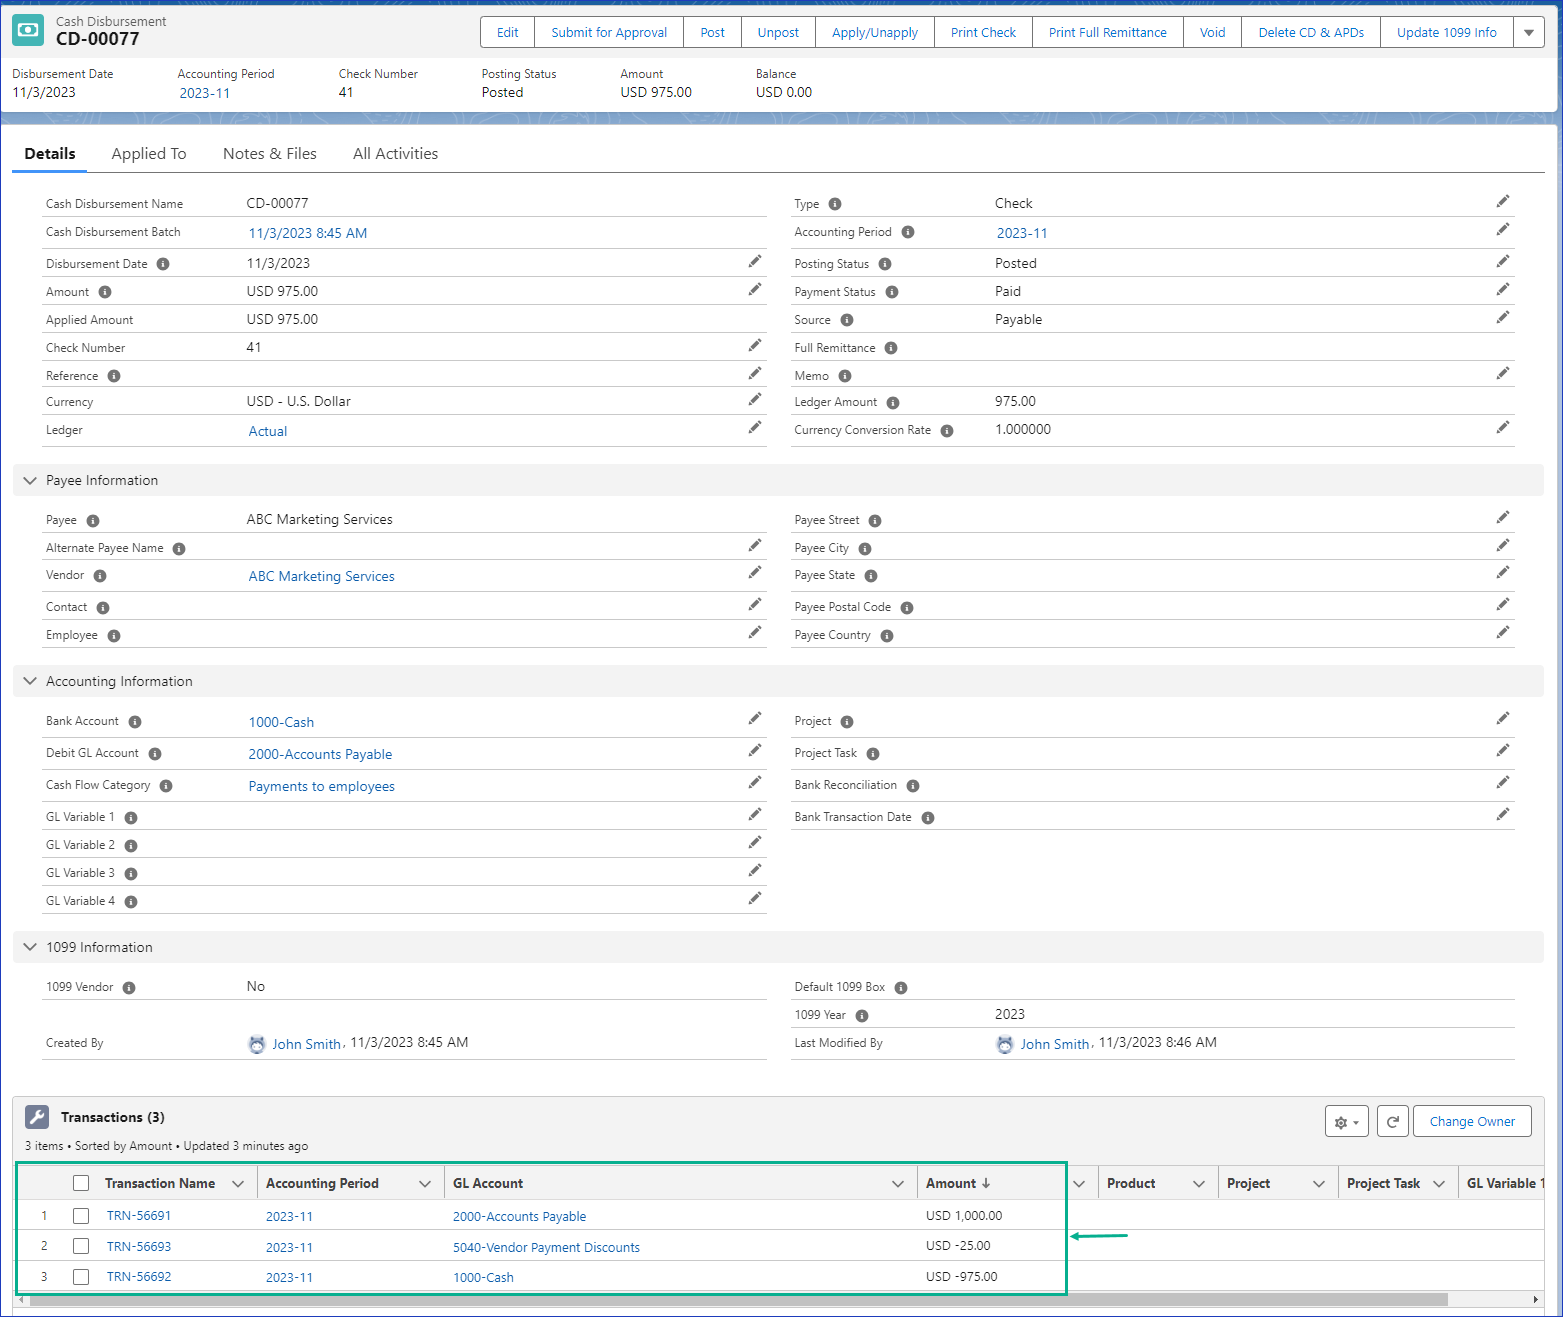
Task: Click info icon beside Disbursement Date label
Action: 163,264
